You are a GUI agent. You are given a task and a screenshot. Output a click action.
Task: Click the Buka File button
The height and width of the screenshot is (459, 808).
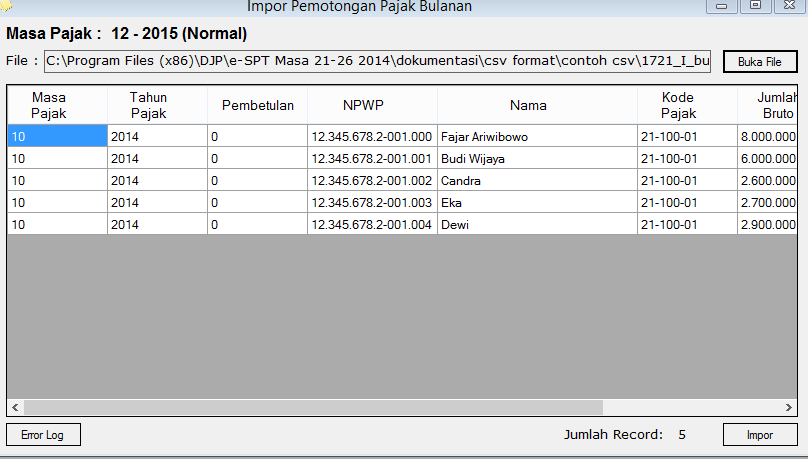coord(760,62)
